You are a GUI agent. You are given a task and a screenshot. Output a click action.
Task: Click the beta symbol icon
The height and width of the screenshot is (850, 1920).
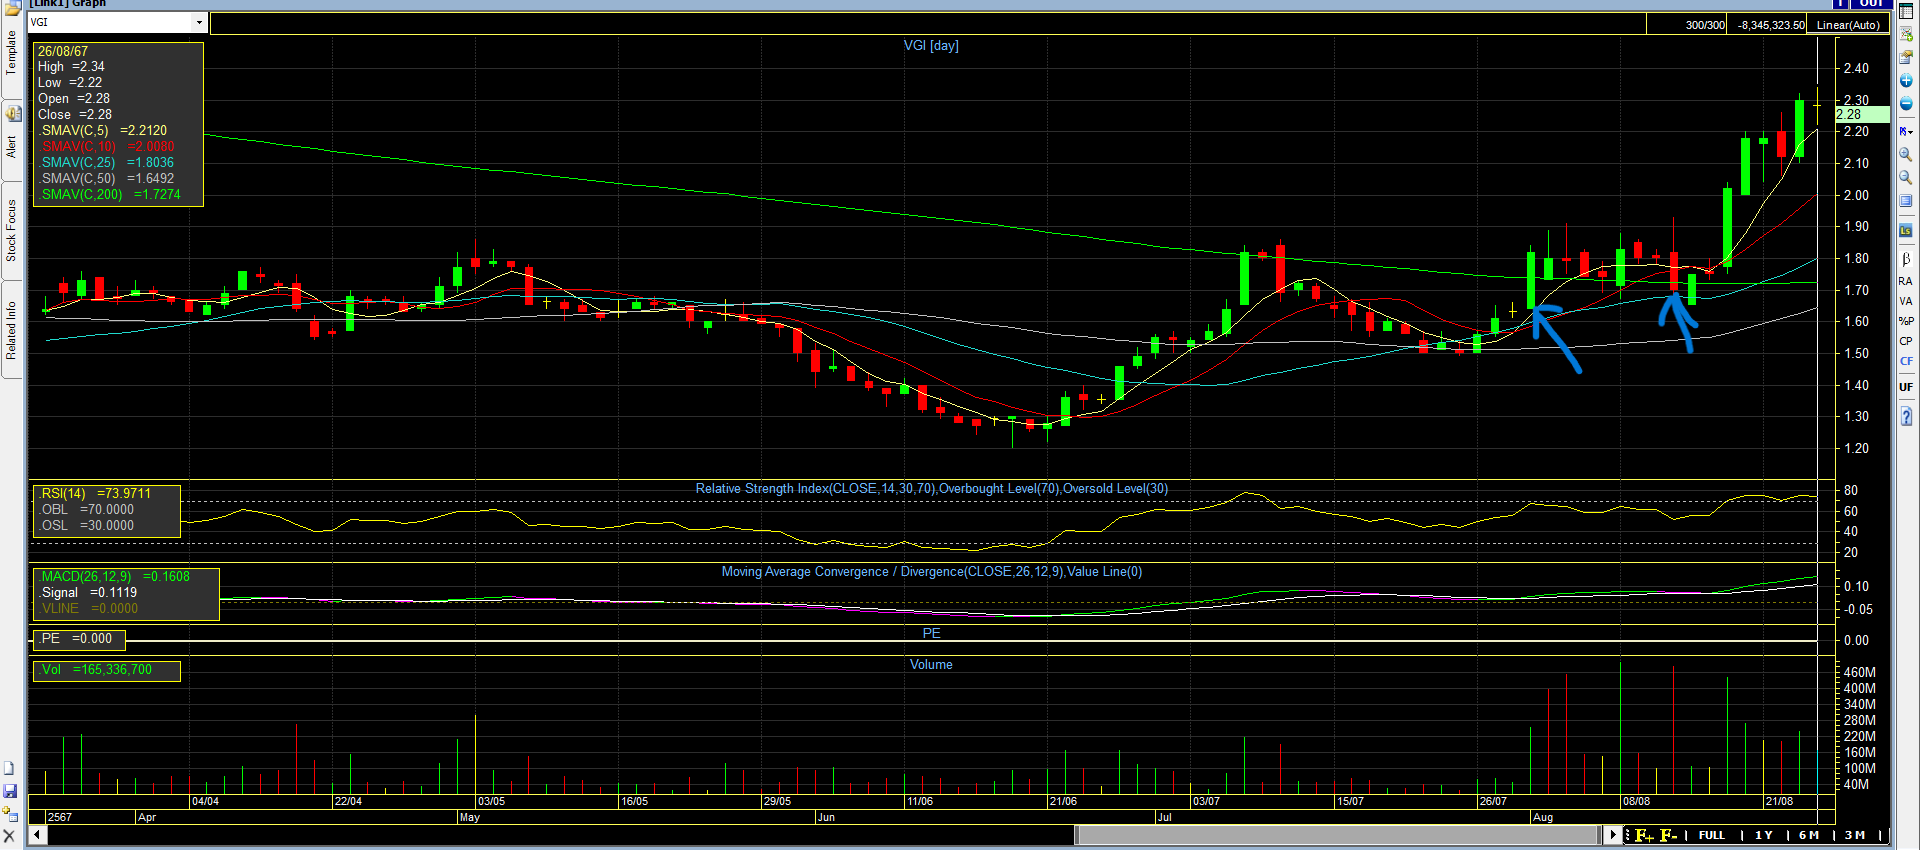tap(1906, 259)
